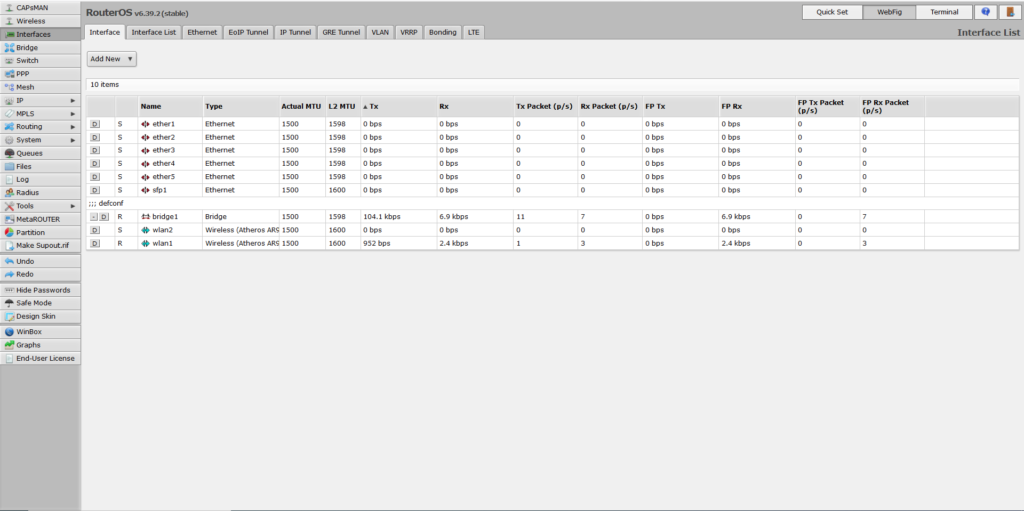Disable wlan2 with its D button
Viewport: 1024px width, 511px height.
[95, 230]
